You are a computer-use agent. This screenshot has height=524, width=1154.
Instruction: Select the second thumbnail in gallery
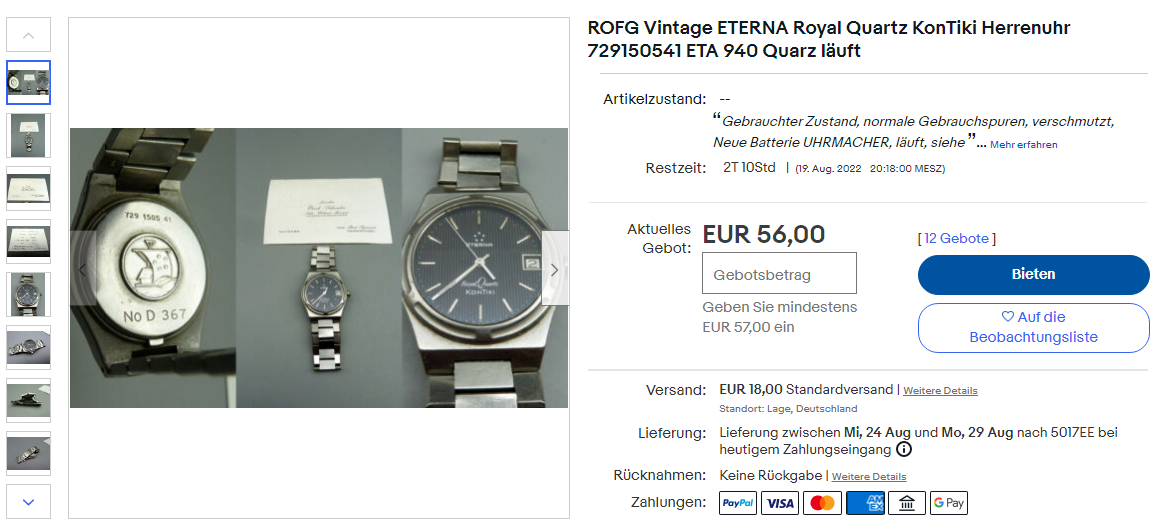point(28,135)
